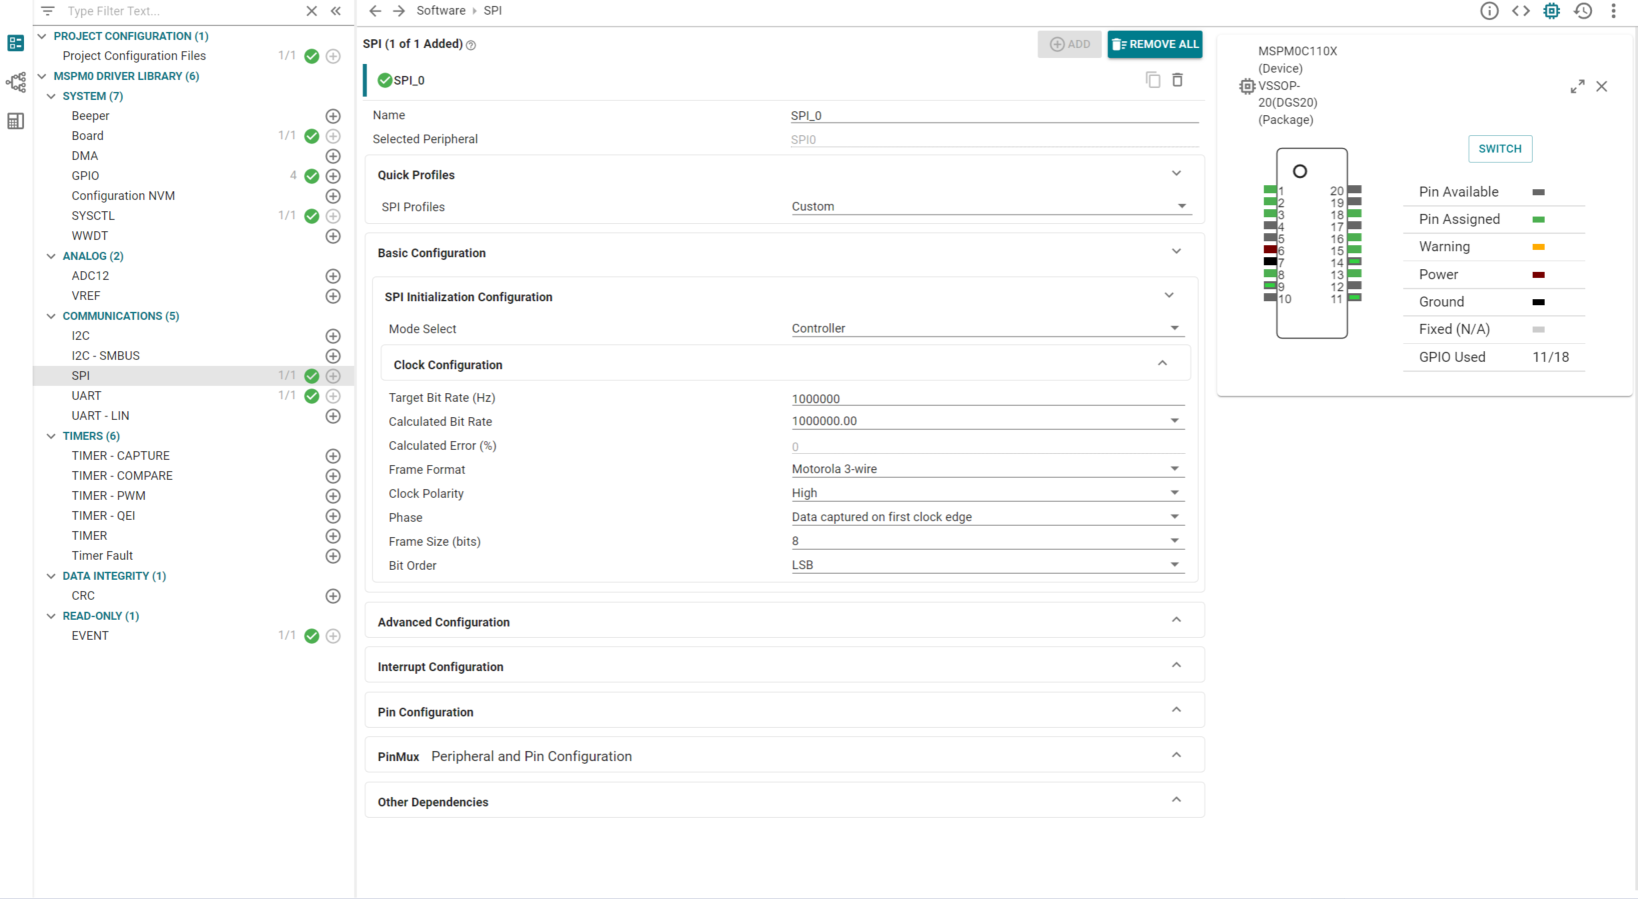Add a new ADC12 module instance
Image resolution: width=1638 pixels, height=899 pixels.
pos(333,276)
